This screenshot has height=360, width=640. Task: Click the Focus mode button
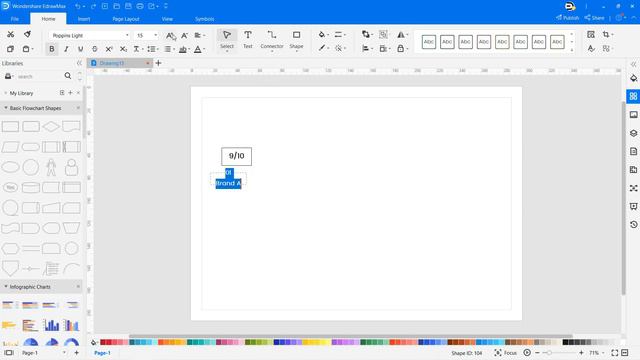(505, 353)
